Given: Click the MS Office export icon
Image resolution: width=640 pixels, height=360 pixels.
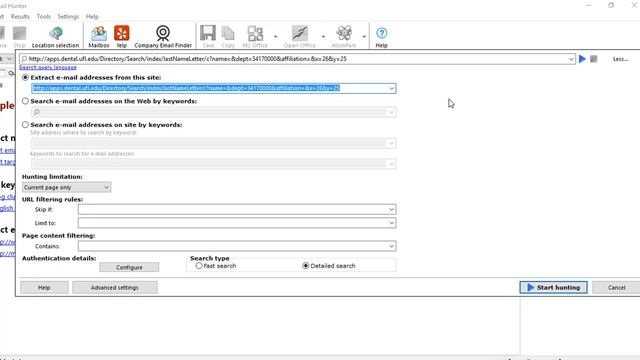Looking at the screenshot, I should [x=255, y=37].
